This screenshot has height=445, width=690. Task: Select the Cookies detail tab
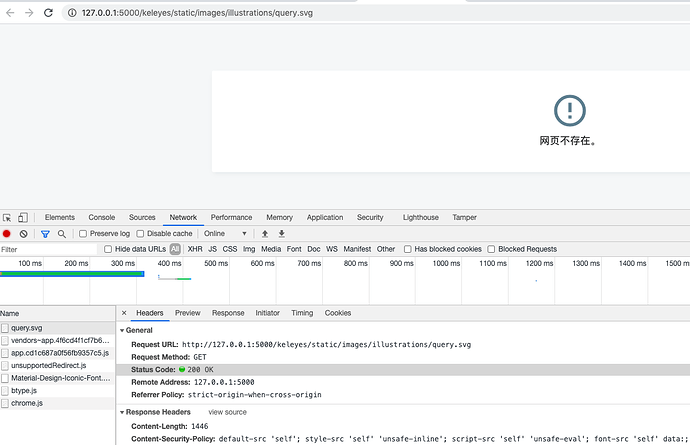(338, 313)
